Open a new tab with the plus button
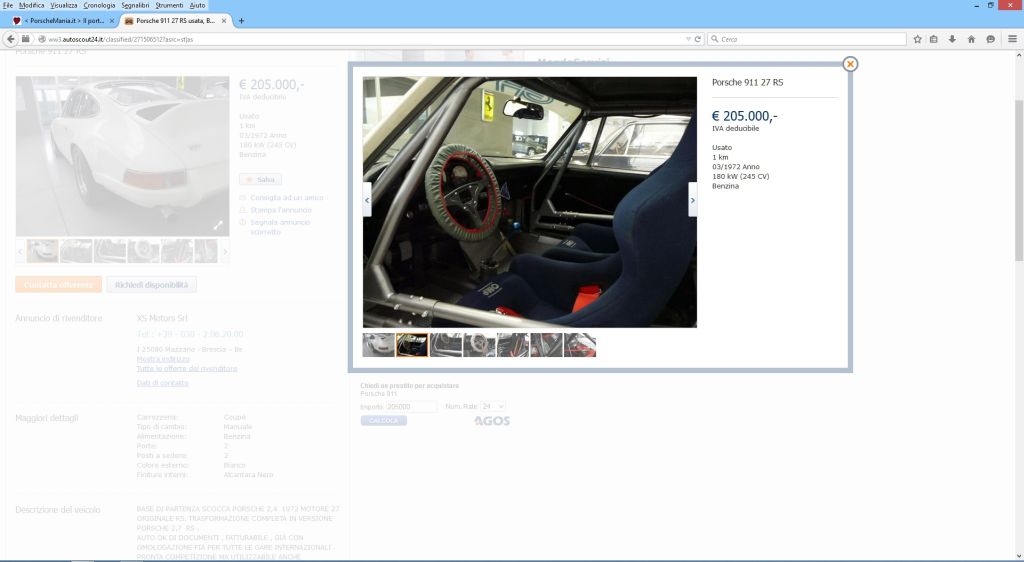Image resolution: width=1024 pixels, height=562 pixels. 241,21
